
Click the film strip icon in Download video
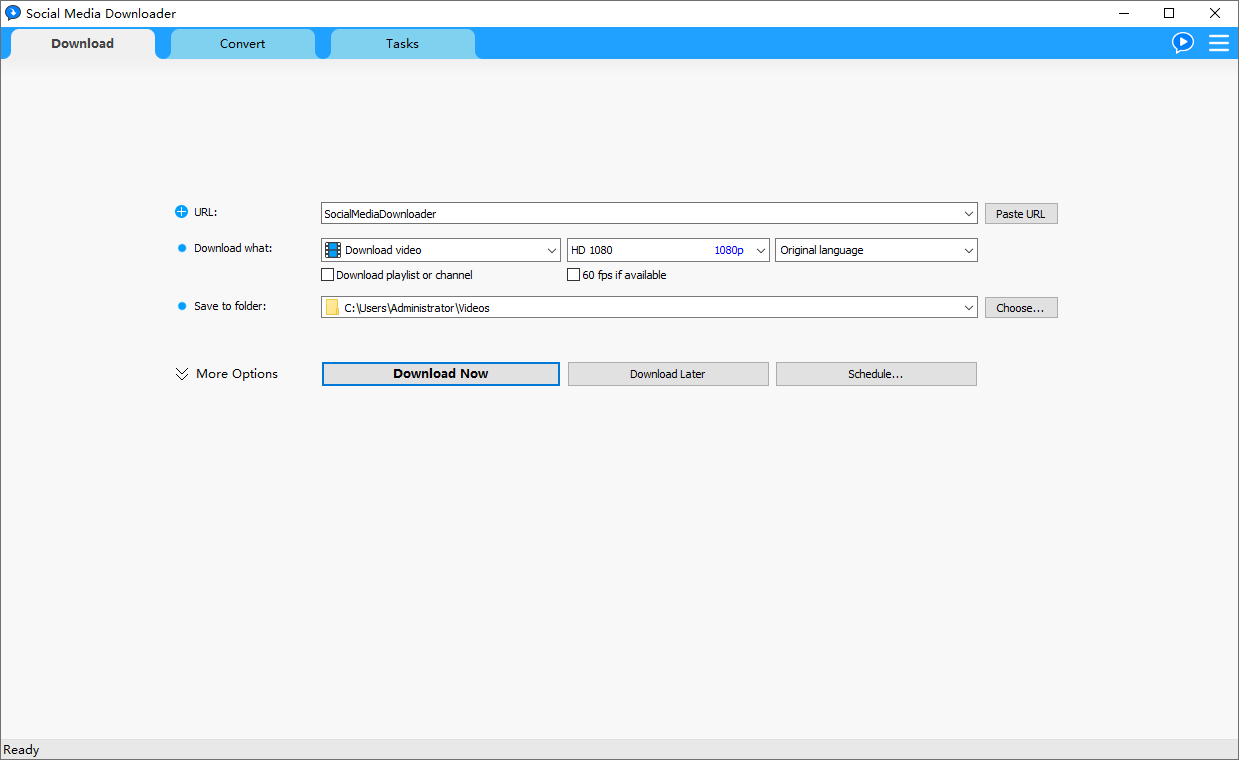333,250
